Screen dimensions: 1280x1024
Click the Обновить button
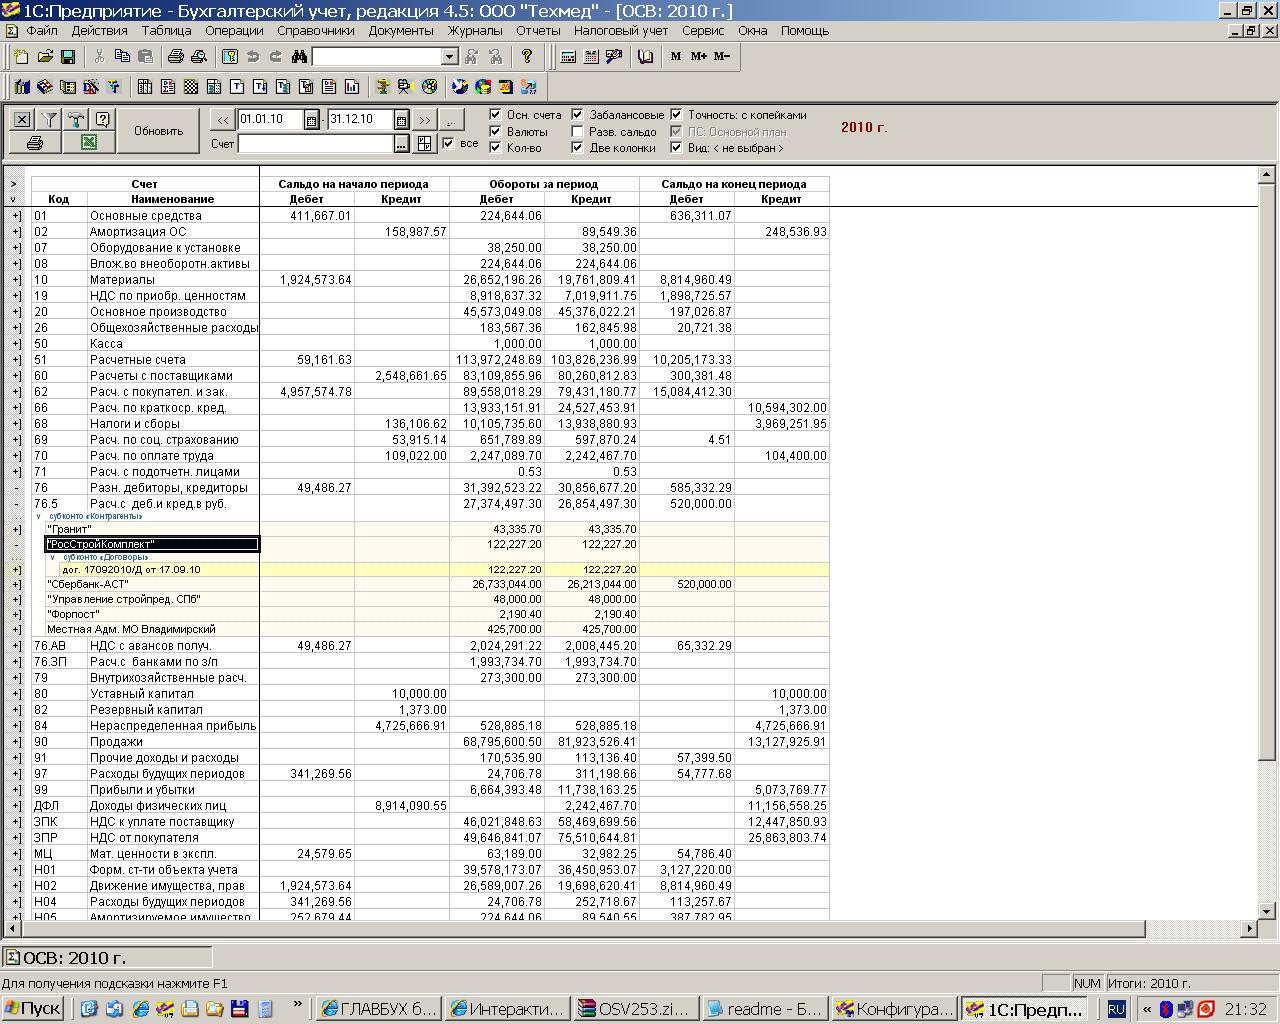coord(158,131)
